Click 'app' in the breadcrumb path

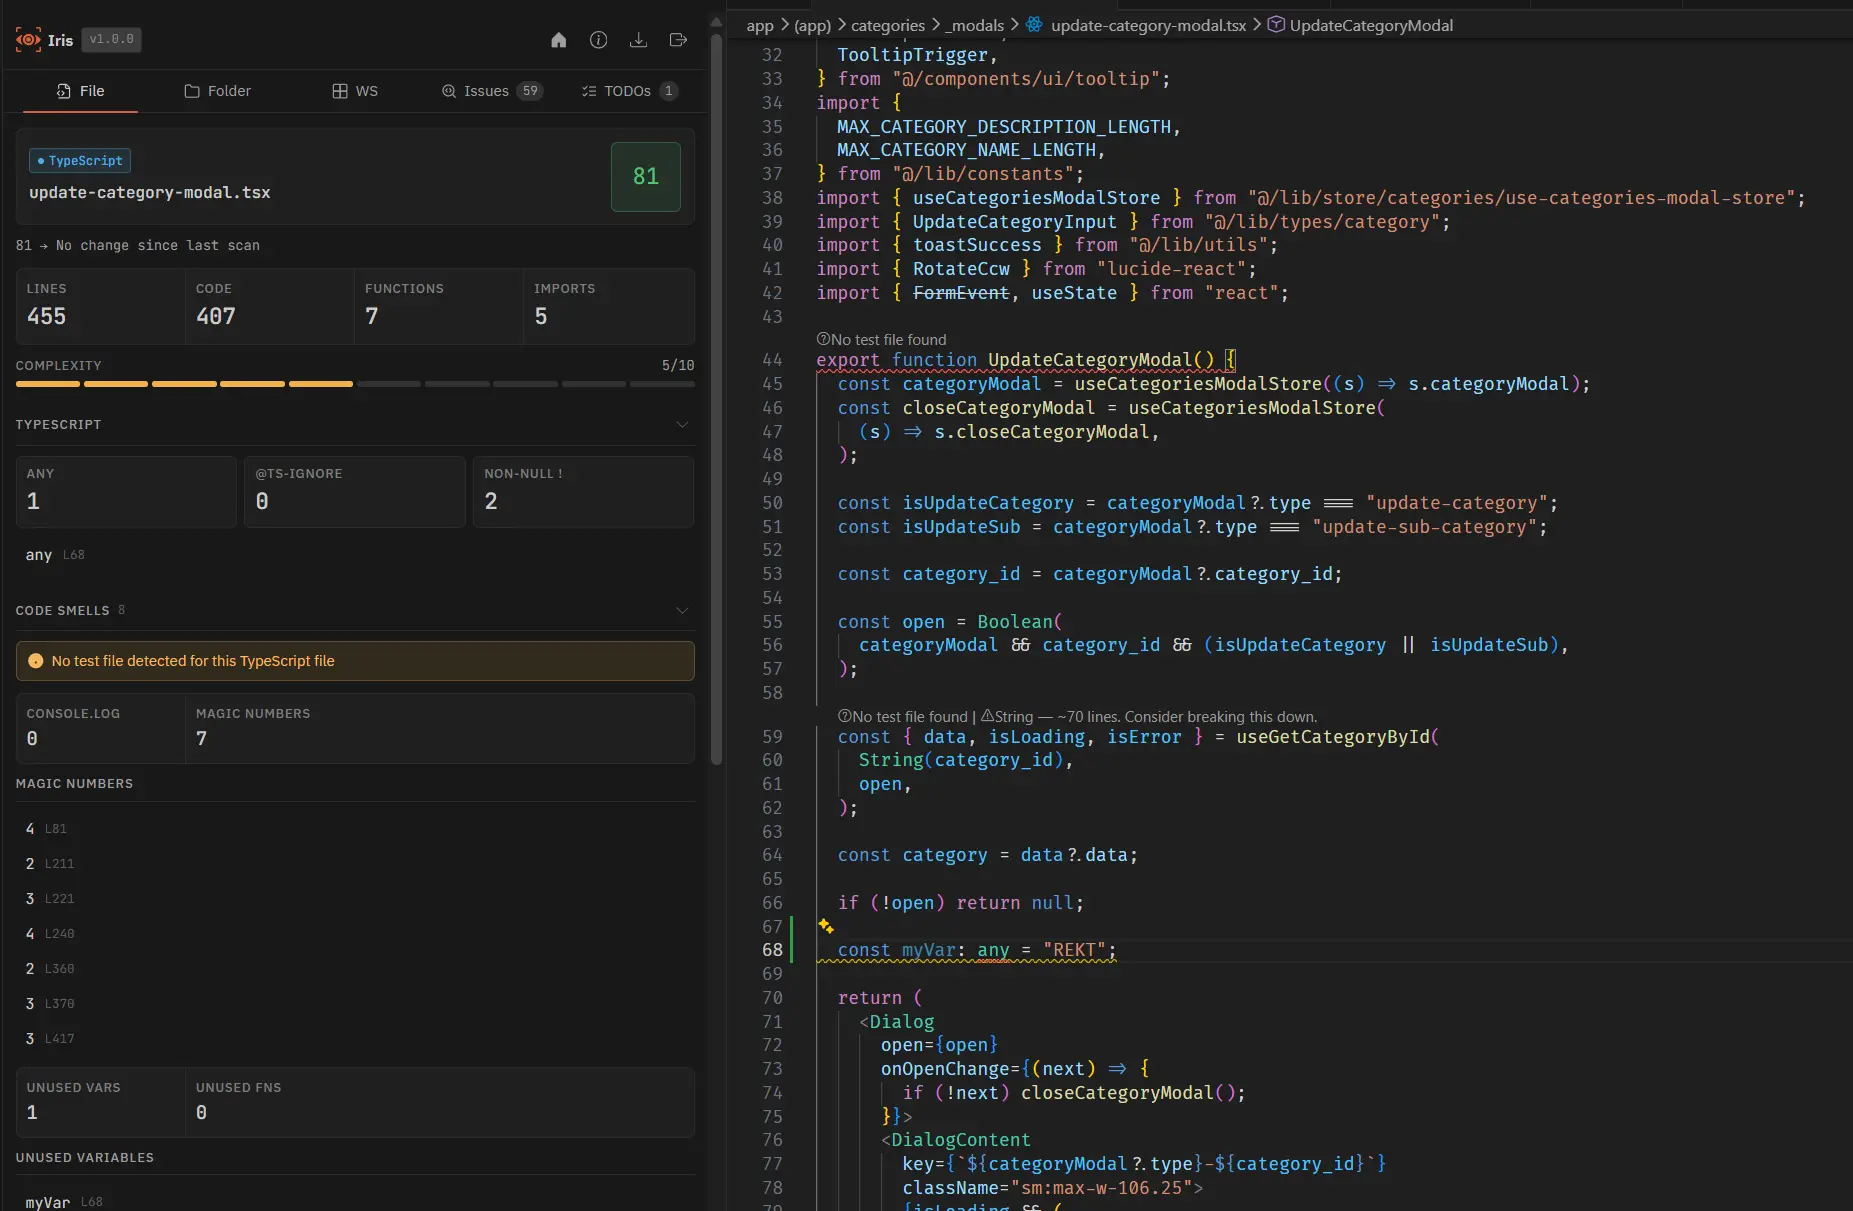pos(760,25)
